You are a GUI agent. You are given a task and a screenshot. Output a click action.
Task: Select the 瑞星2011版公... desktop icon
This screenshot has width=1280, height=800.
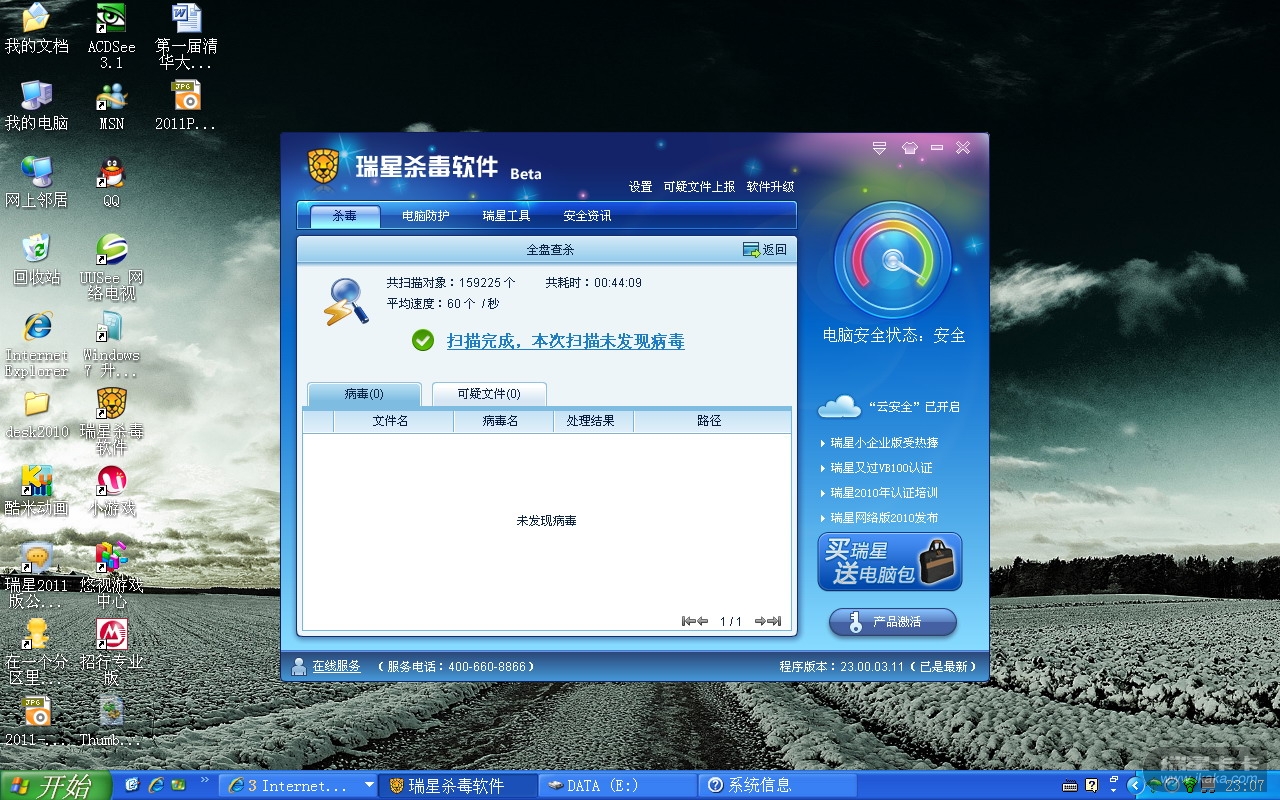point(36,575)
